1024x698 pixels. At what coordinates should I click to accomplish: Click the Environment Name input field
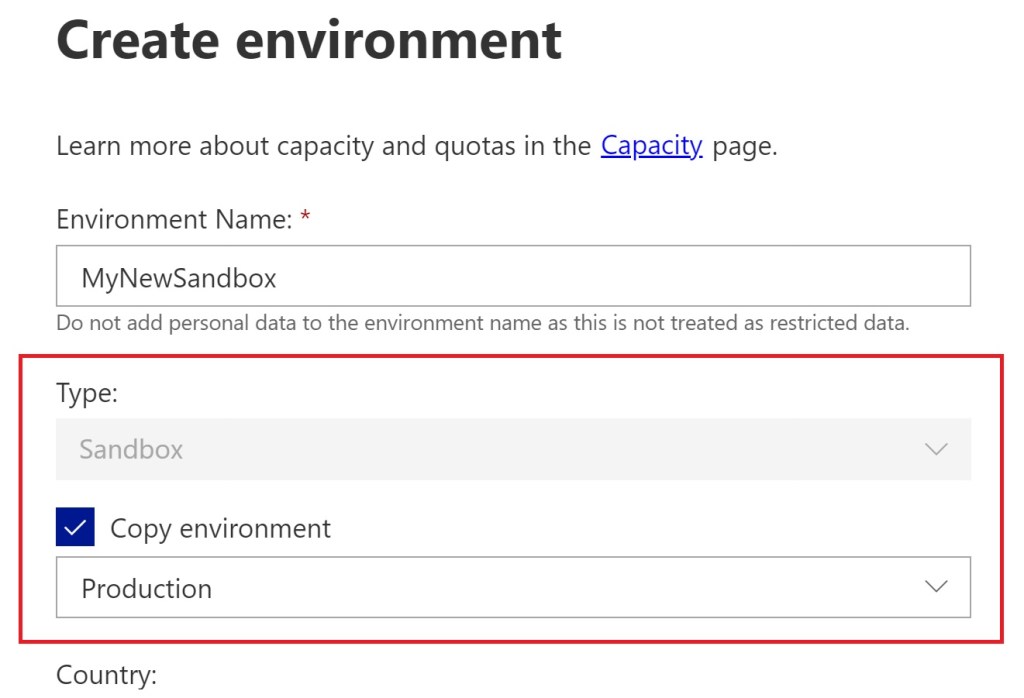[x=513, y=276]
